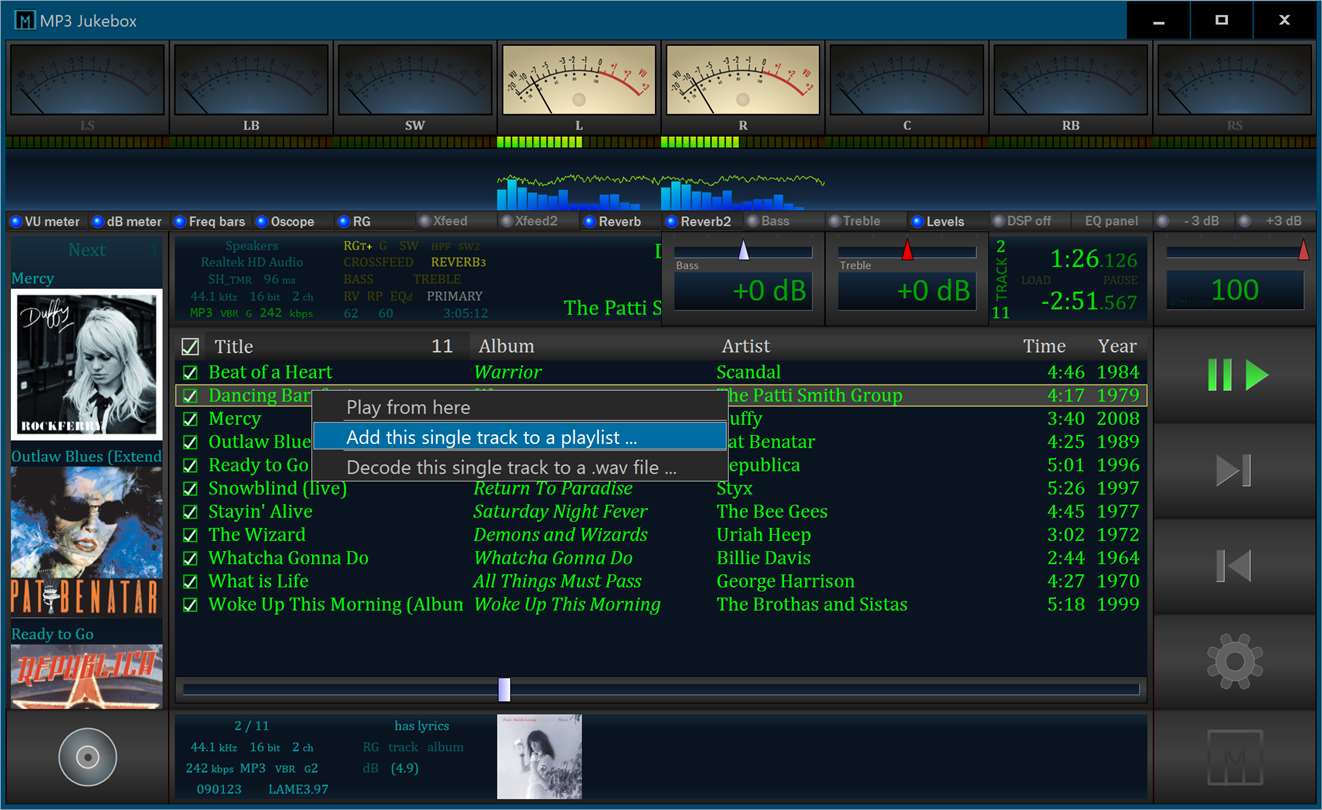This screenshot has height=810, width=1322.
Task: Select Woke Up This Morning track title
Action: [335, 604]
